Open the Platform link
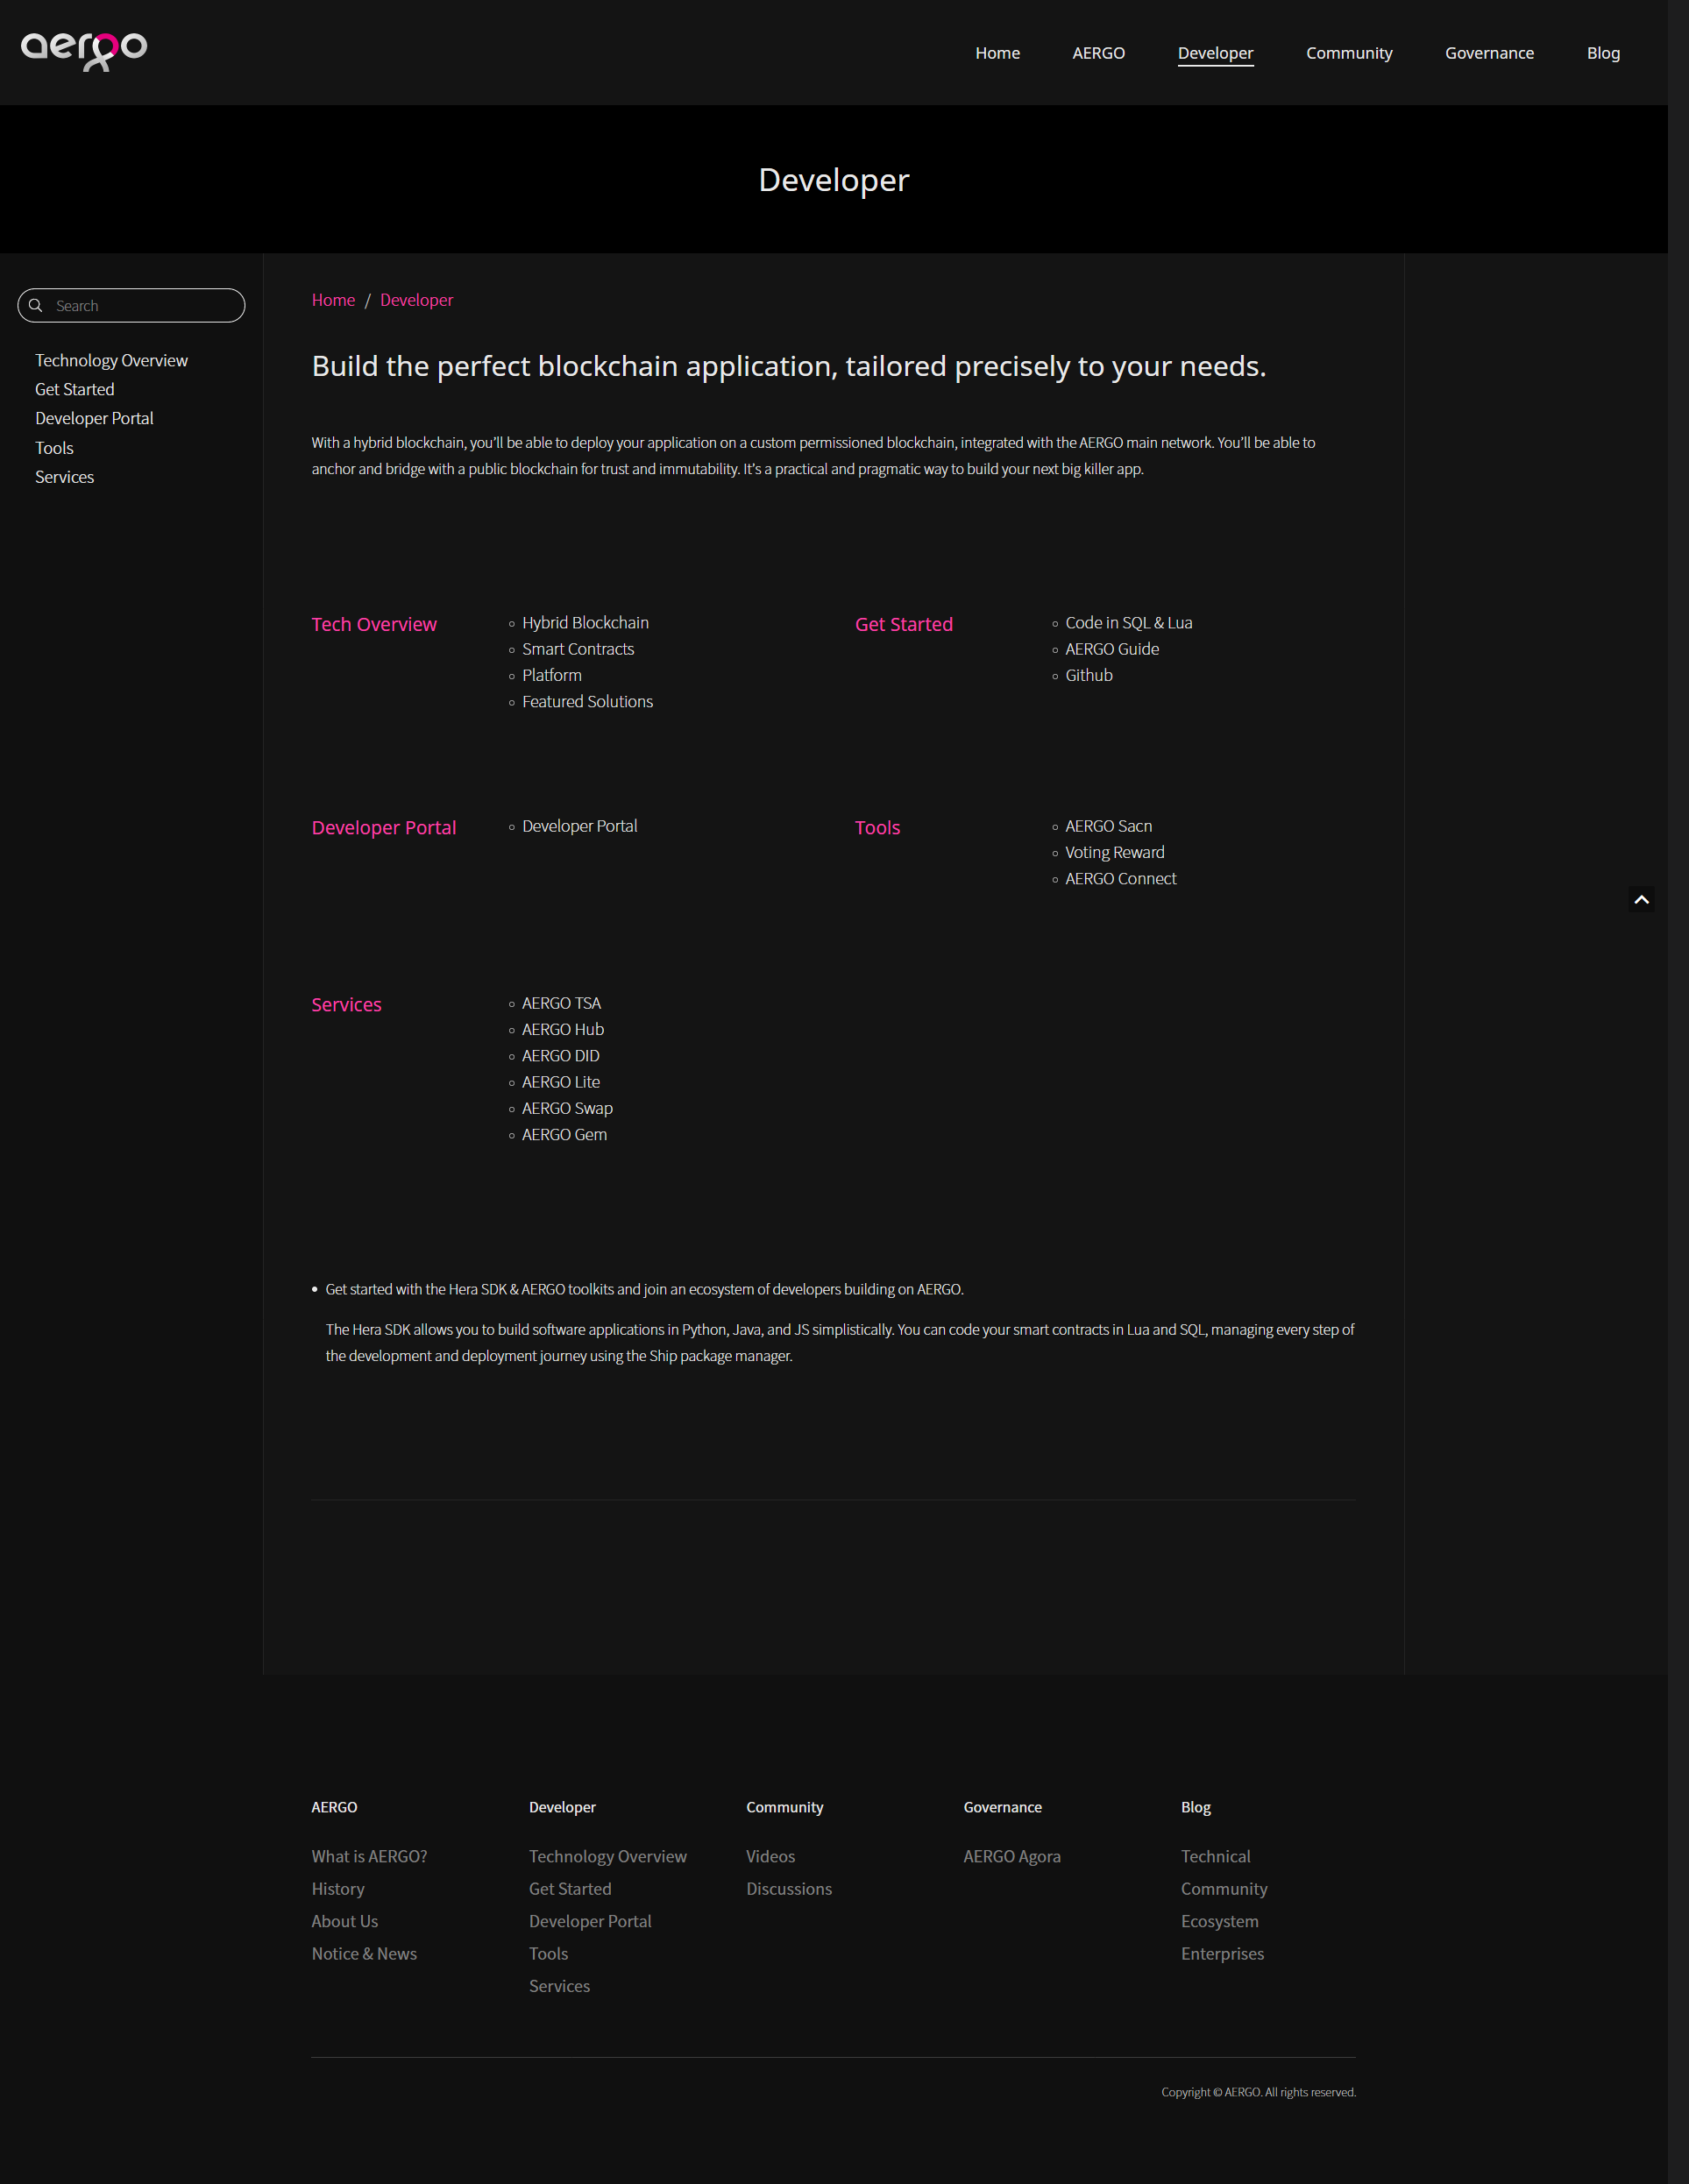Viewport: 1689px width, 2184px height. pos(551,675)
